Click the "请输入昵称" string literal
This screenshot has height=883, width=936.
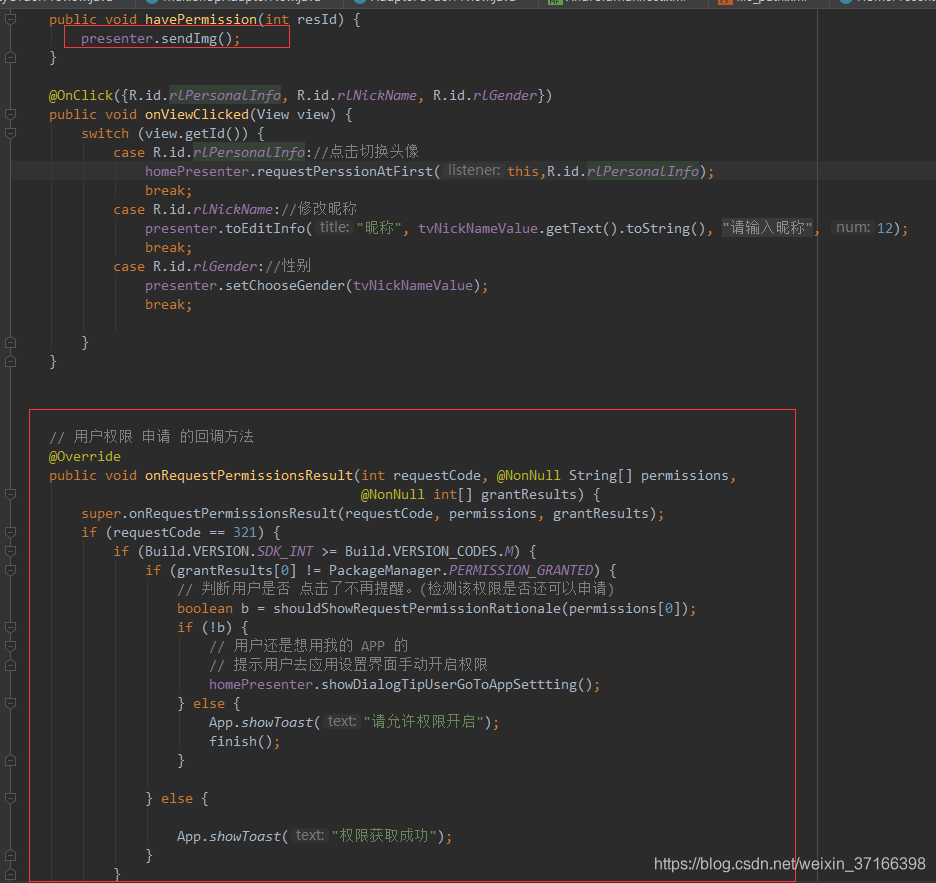pyautogui.click(x=768, y=228)
